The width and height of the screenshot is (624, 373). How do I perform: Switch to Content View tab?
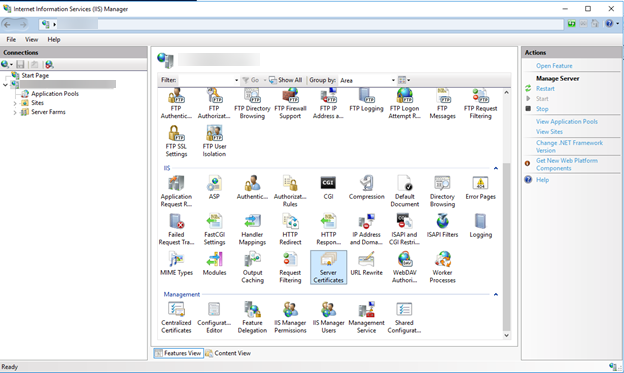228,353
